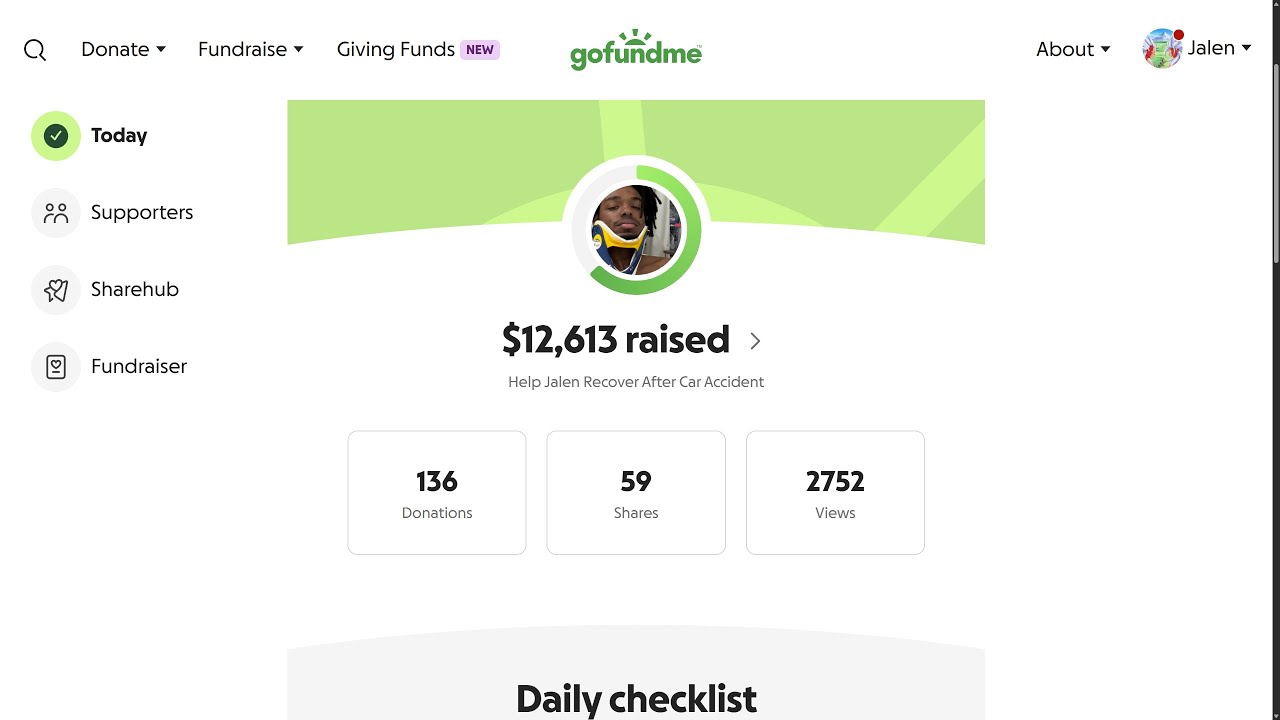Open Supporters people icon
Viewport: 1280px width, 720px height.
click(56, 213)
